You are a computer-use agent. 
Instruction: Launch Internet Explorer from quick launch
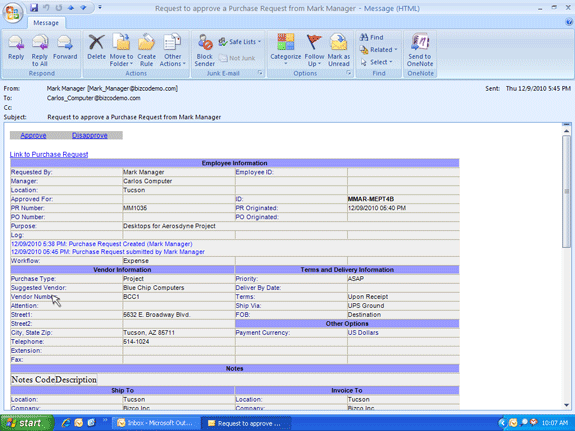(x=66, y=423)
